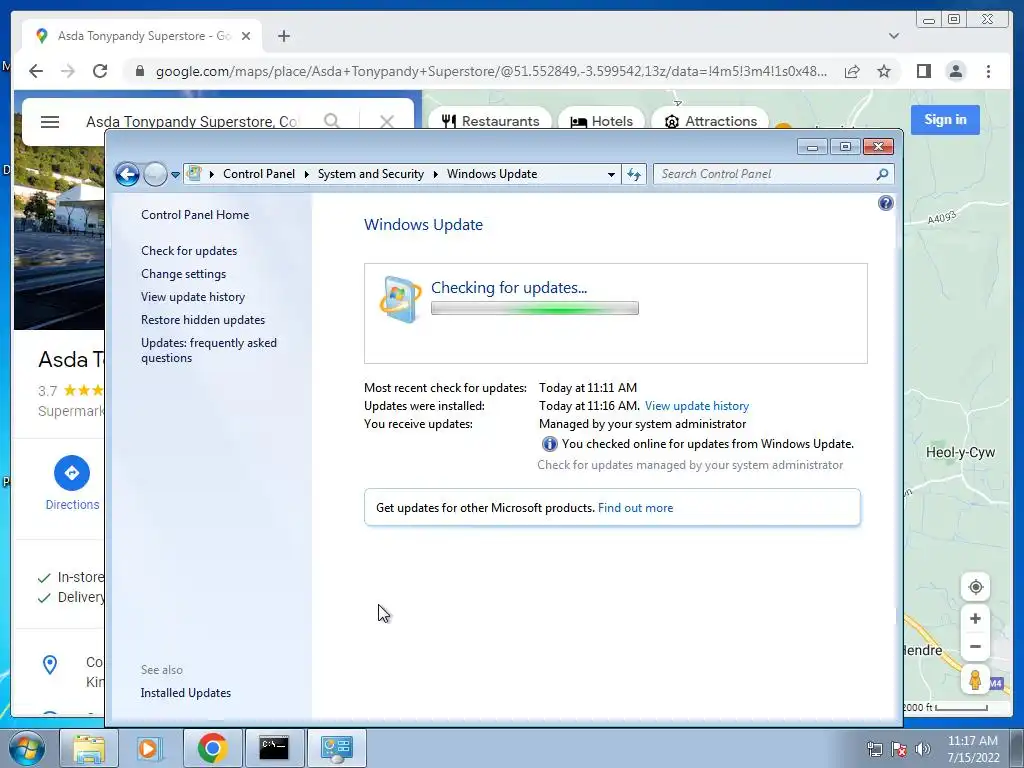Click Asda store photo thumbnail
Viewport: 1024px width, 768px height.
tap(59, 238)
